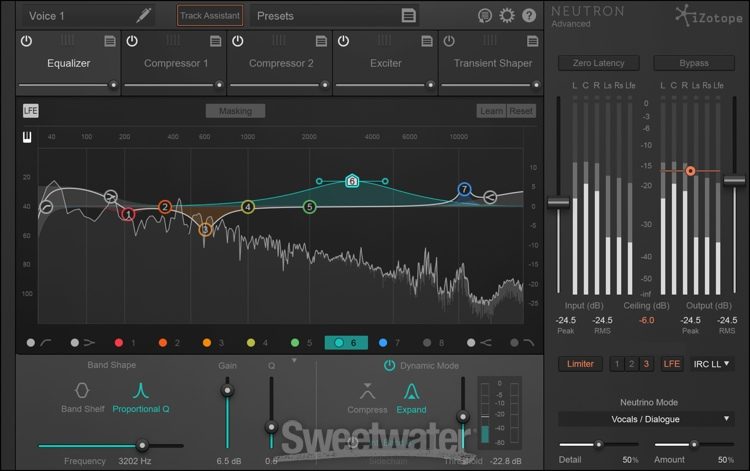Open the Transient Shaper preset list icon
The image size is (750, 471).
pyautogui.click(x=532, y=41)
